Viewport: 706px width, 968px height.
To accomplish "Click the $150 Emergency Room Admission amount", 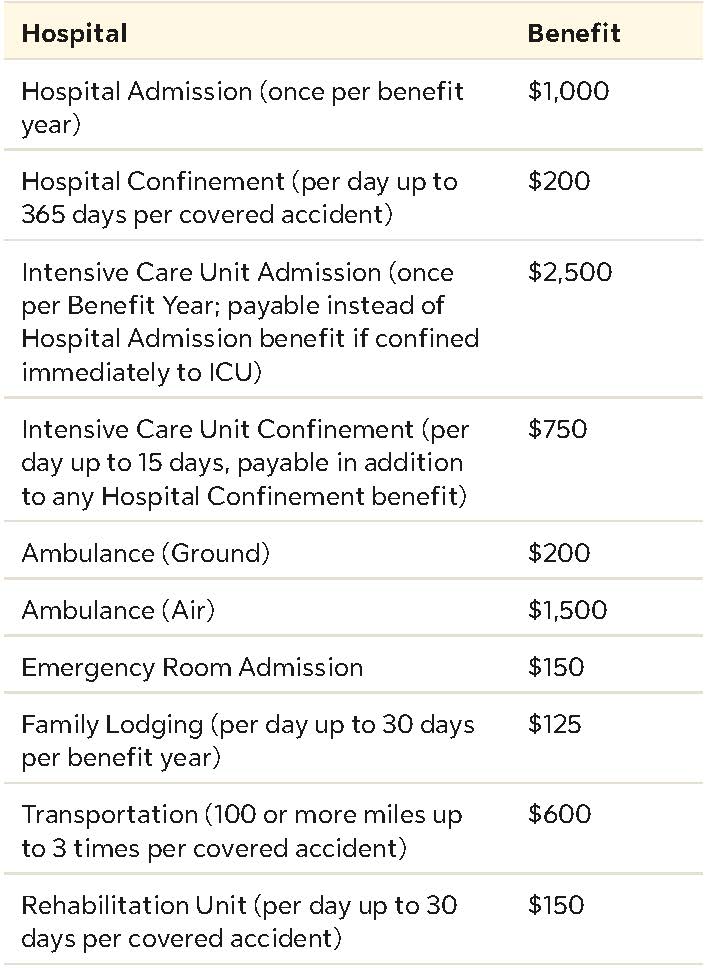I will pyautogui.click(x=556, y=667).
